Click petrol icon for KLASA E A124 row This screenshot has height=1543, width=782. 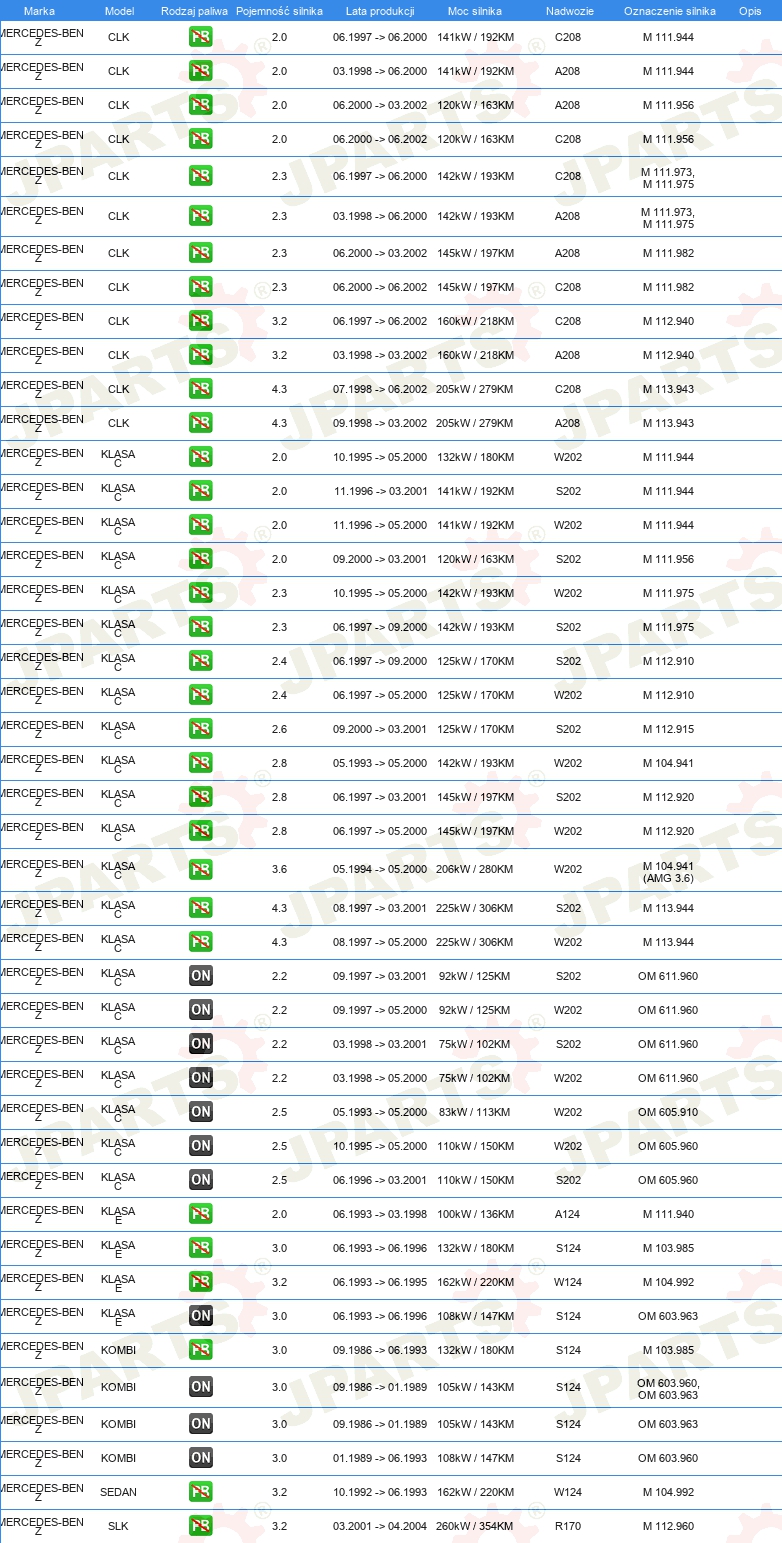pyautogui.click(x=201, y=1214)
